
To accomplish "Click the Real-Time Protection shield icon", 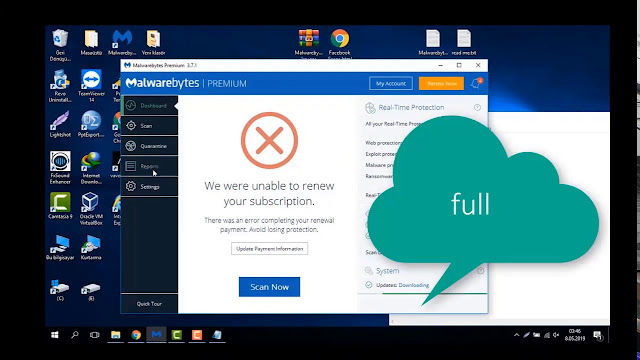I will click(x=370, y=107).
